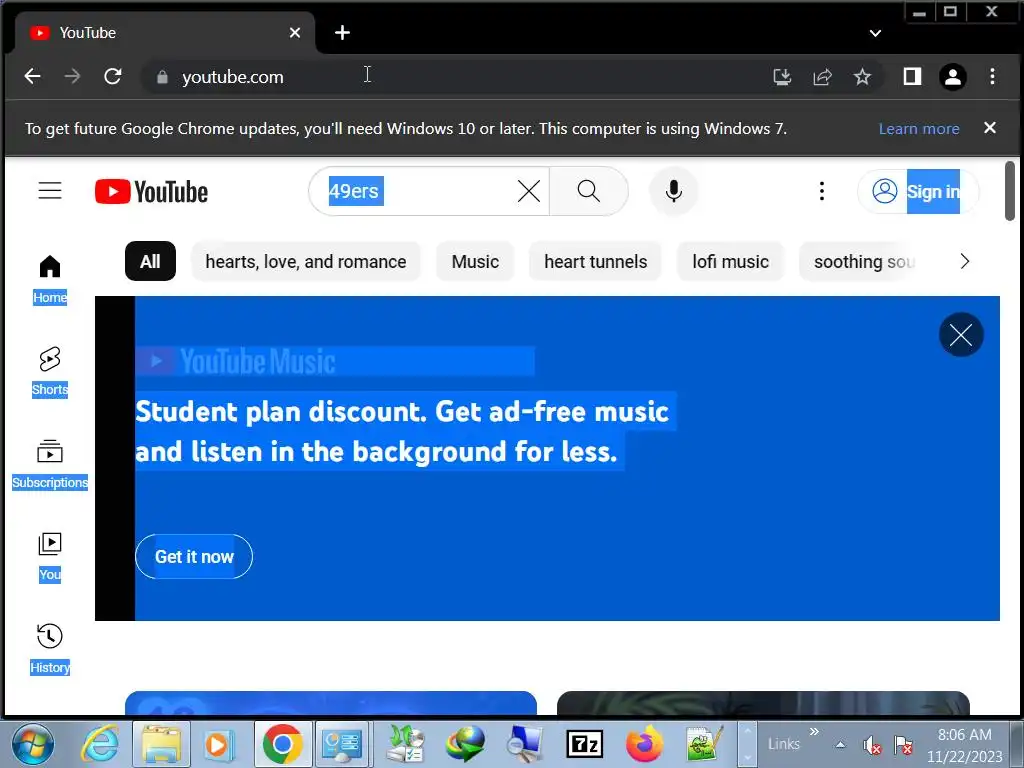
Task: Click the YouTube logo
Action: pos(152,192)
